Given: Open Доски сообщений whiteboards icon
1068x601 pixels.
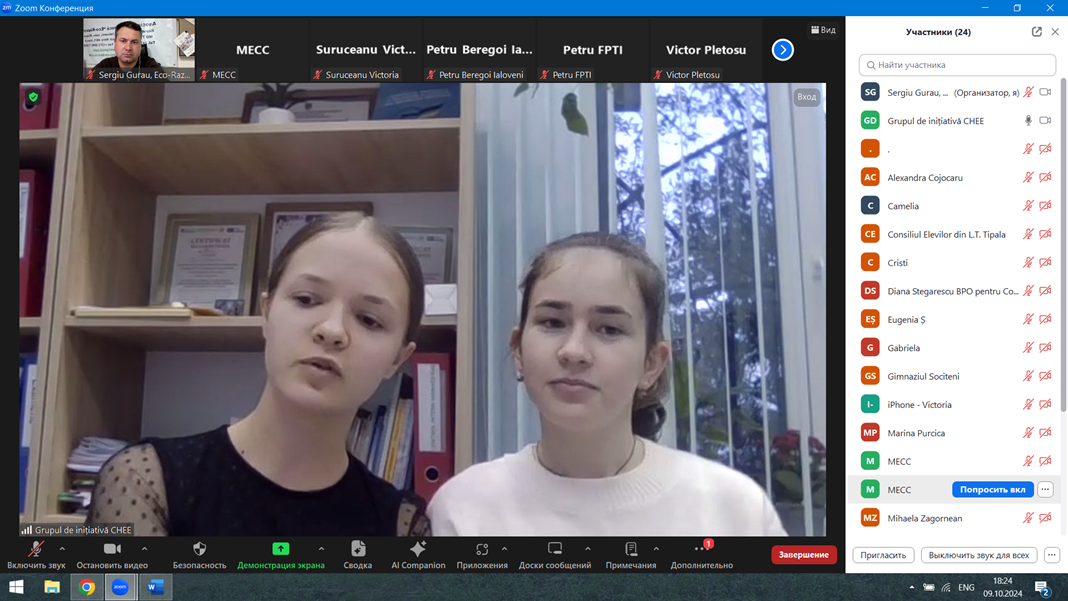Looking at the screenshot, I should point(555,549).
